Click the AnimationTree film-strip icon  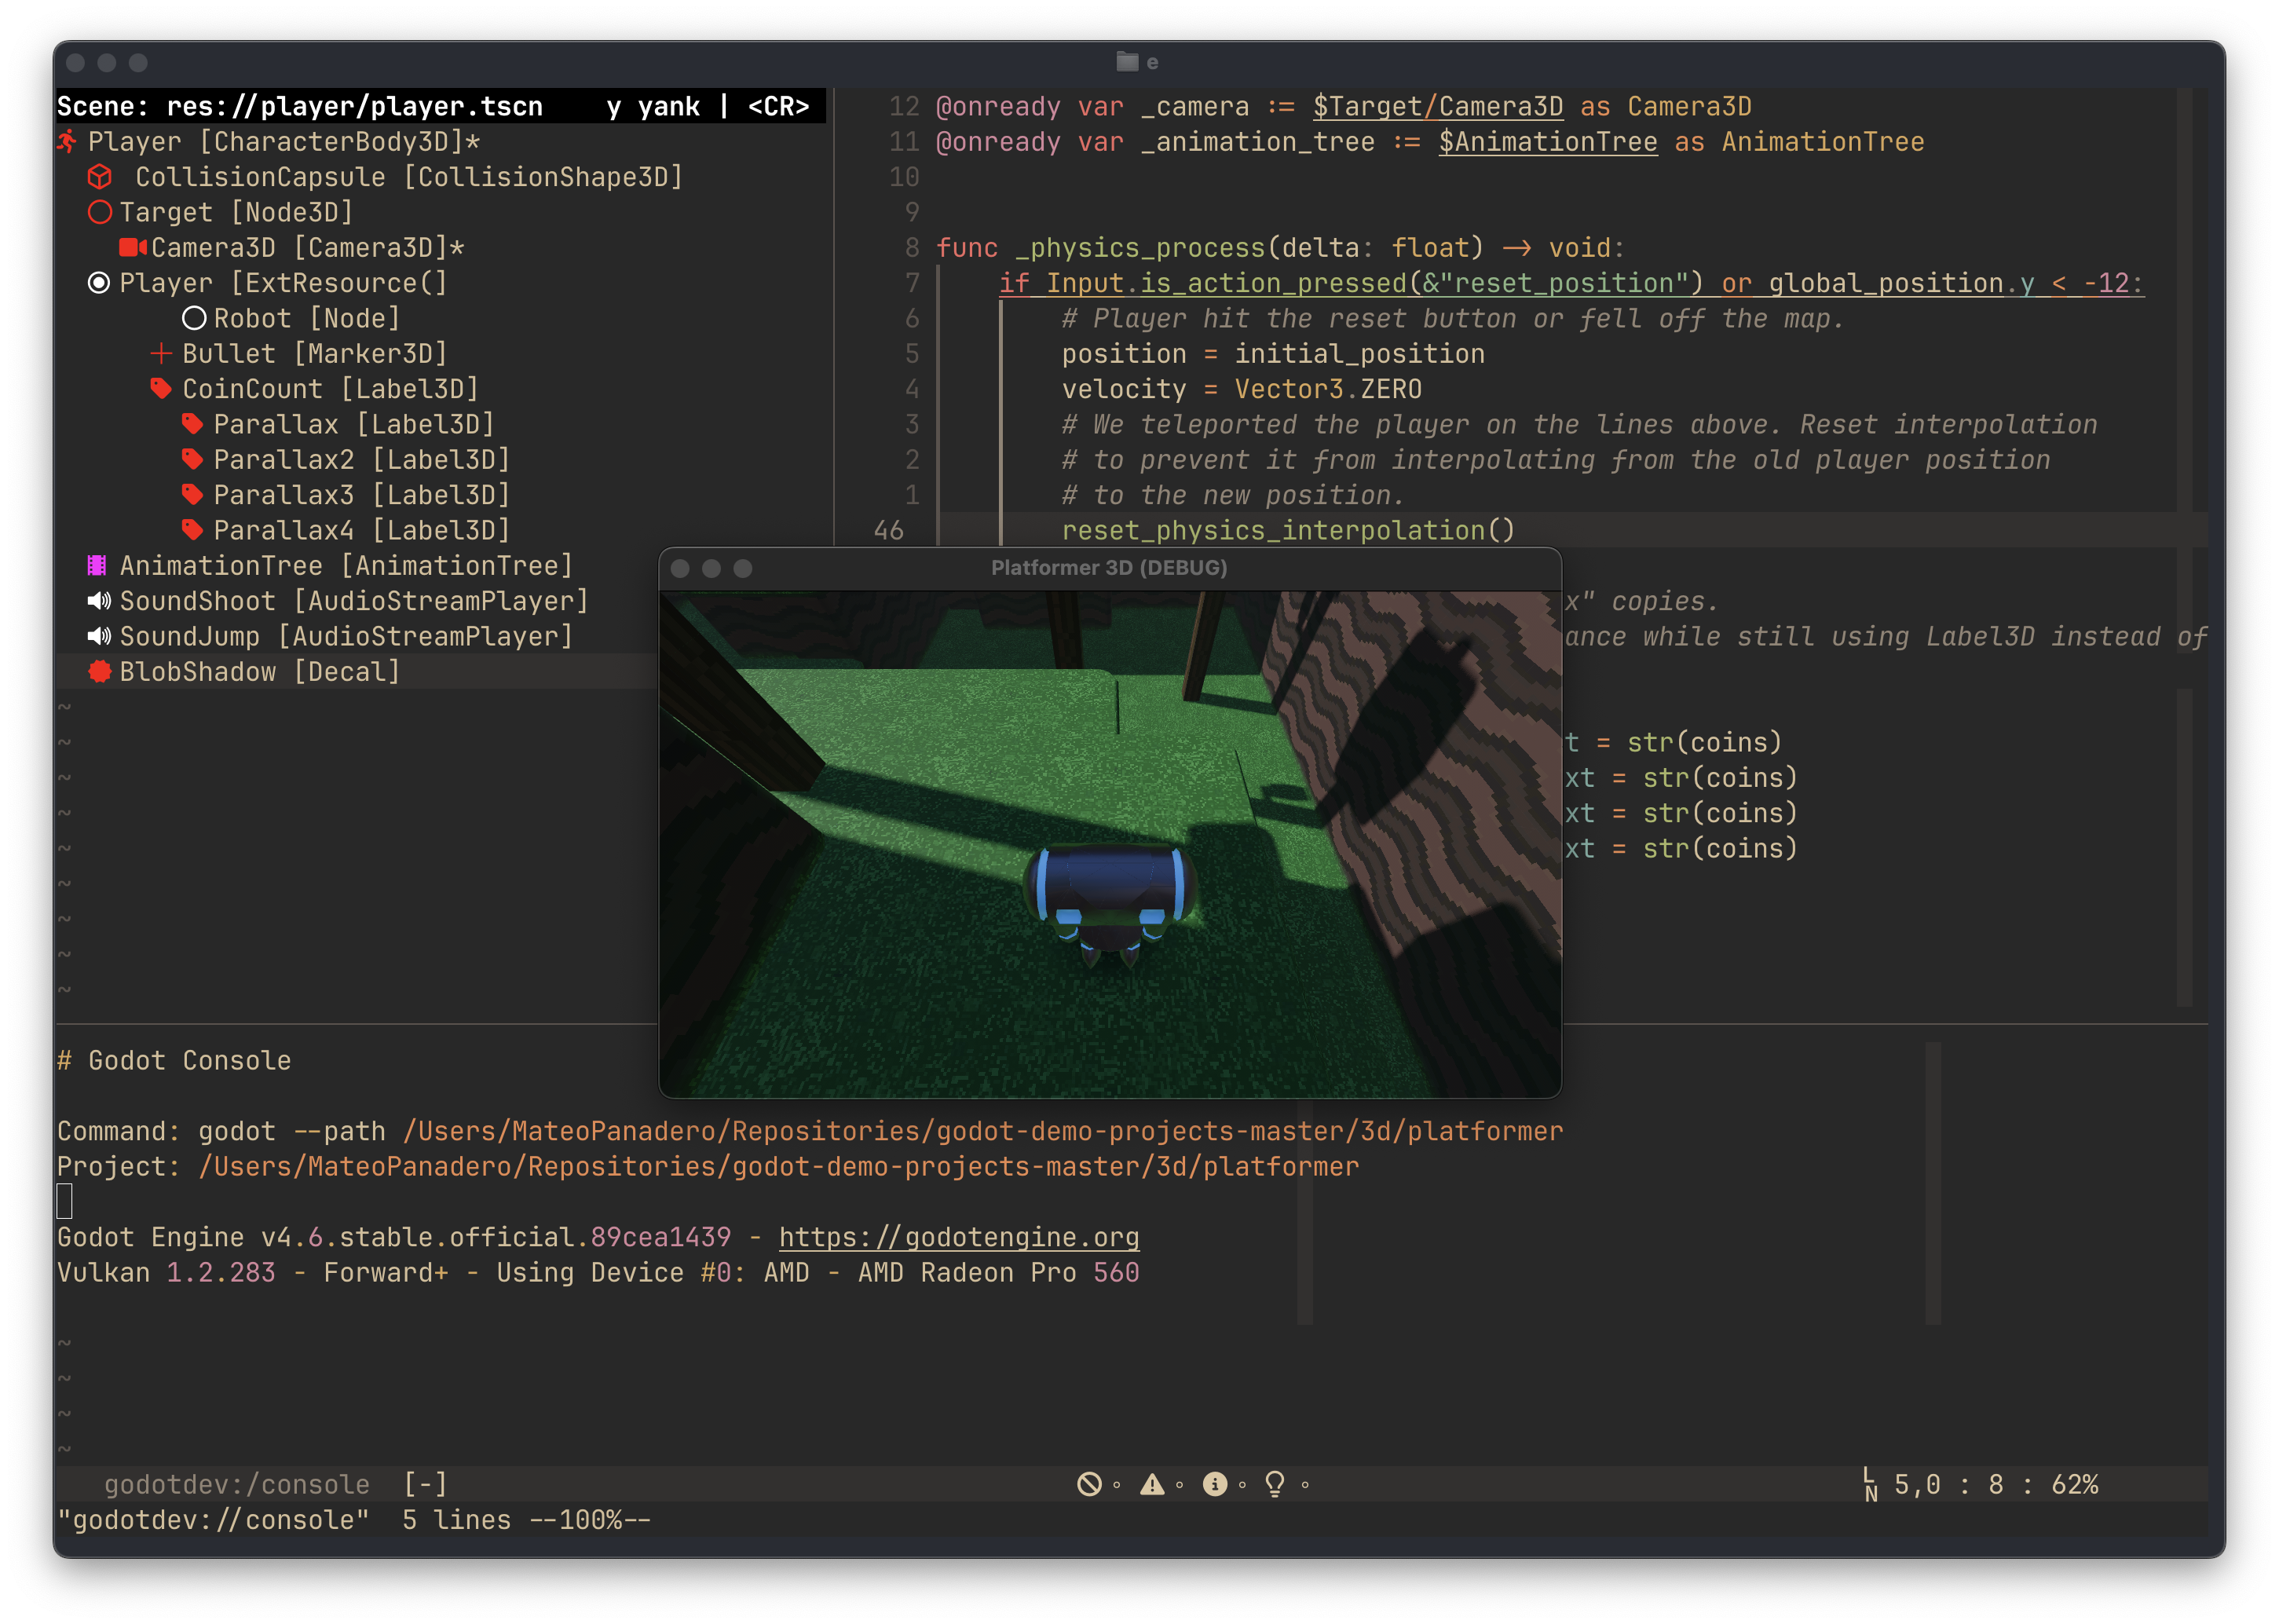pyautogui.click(x=97, y=565)
